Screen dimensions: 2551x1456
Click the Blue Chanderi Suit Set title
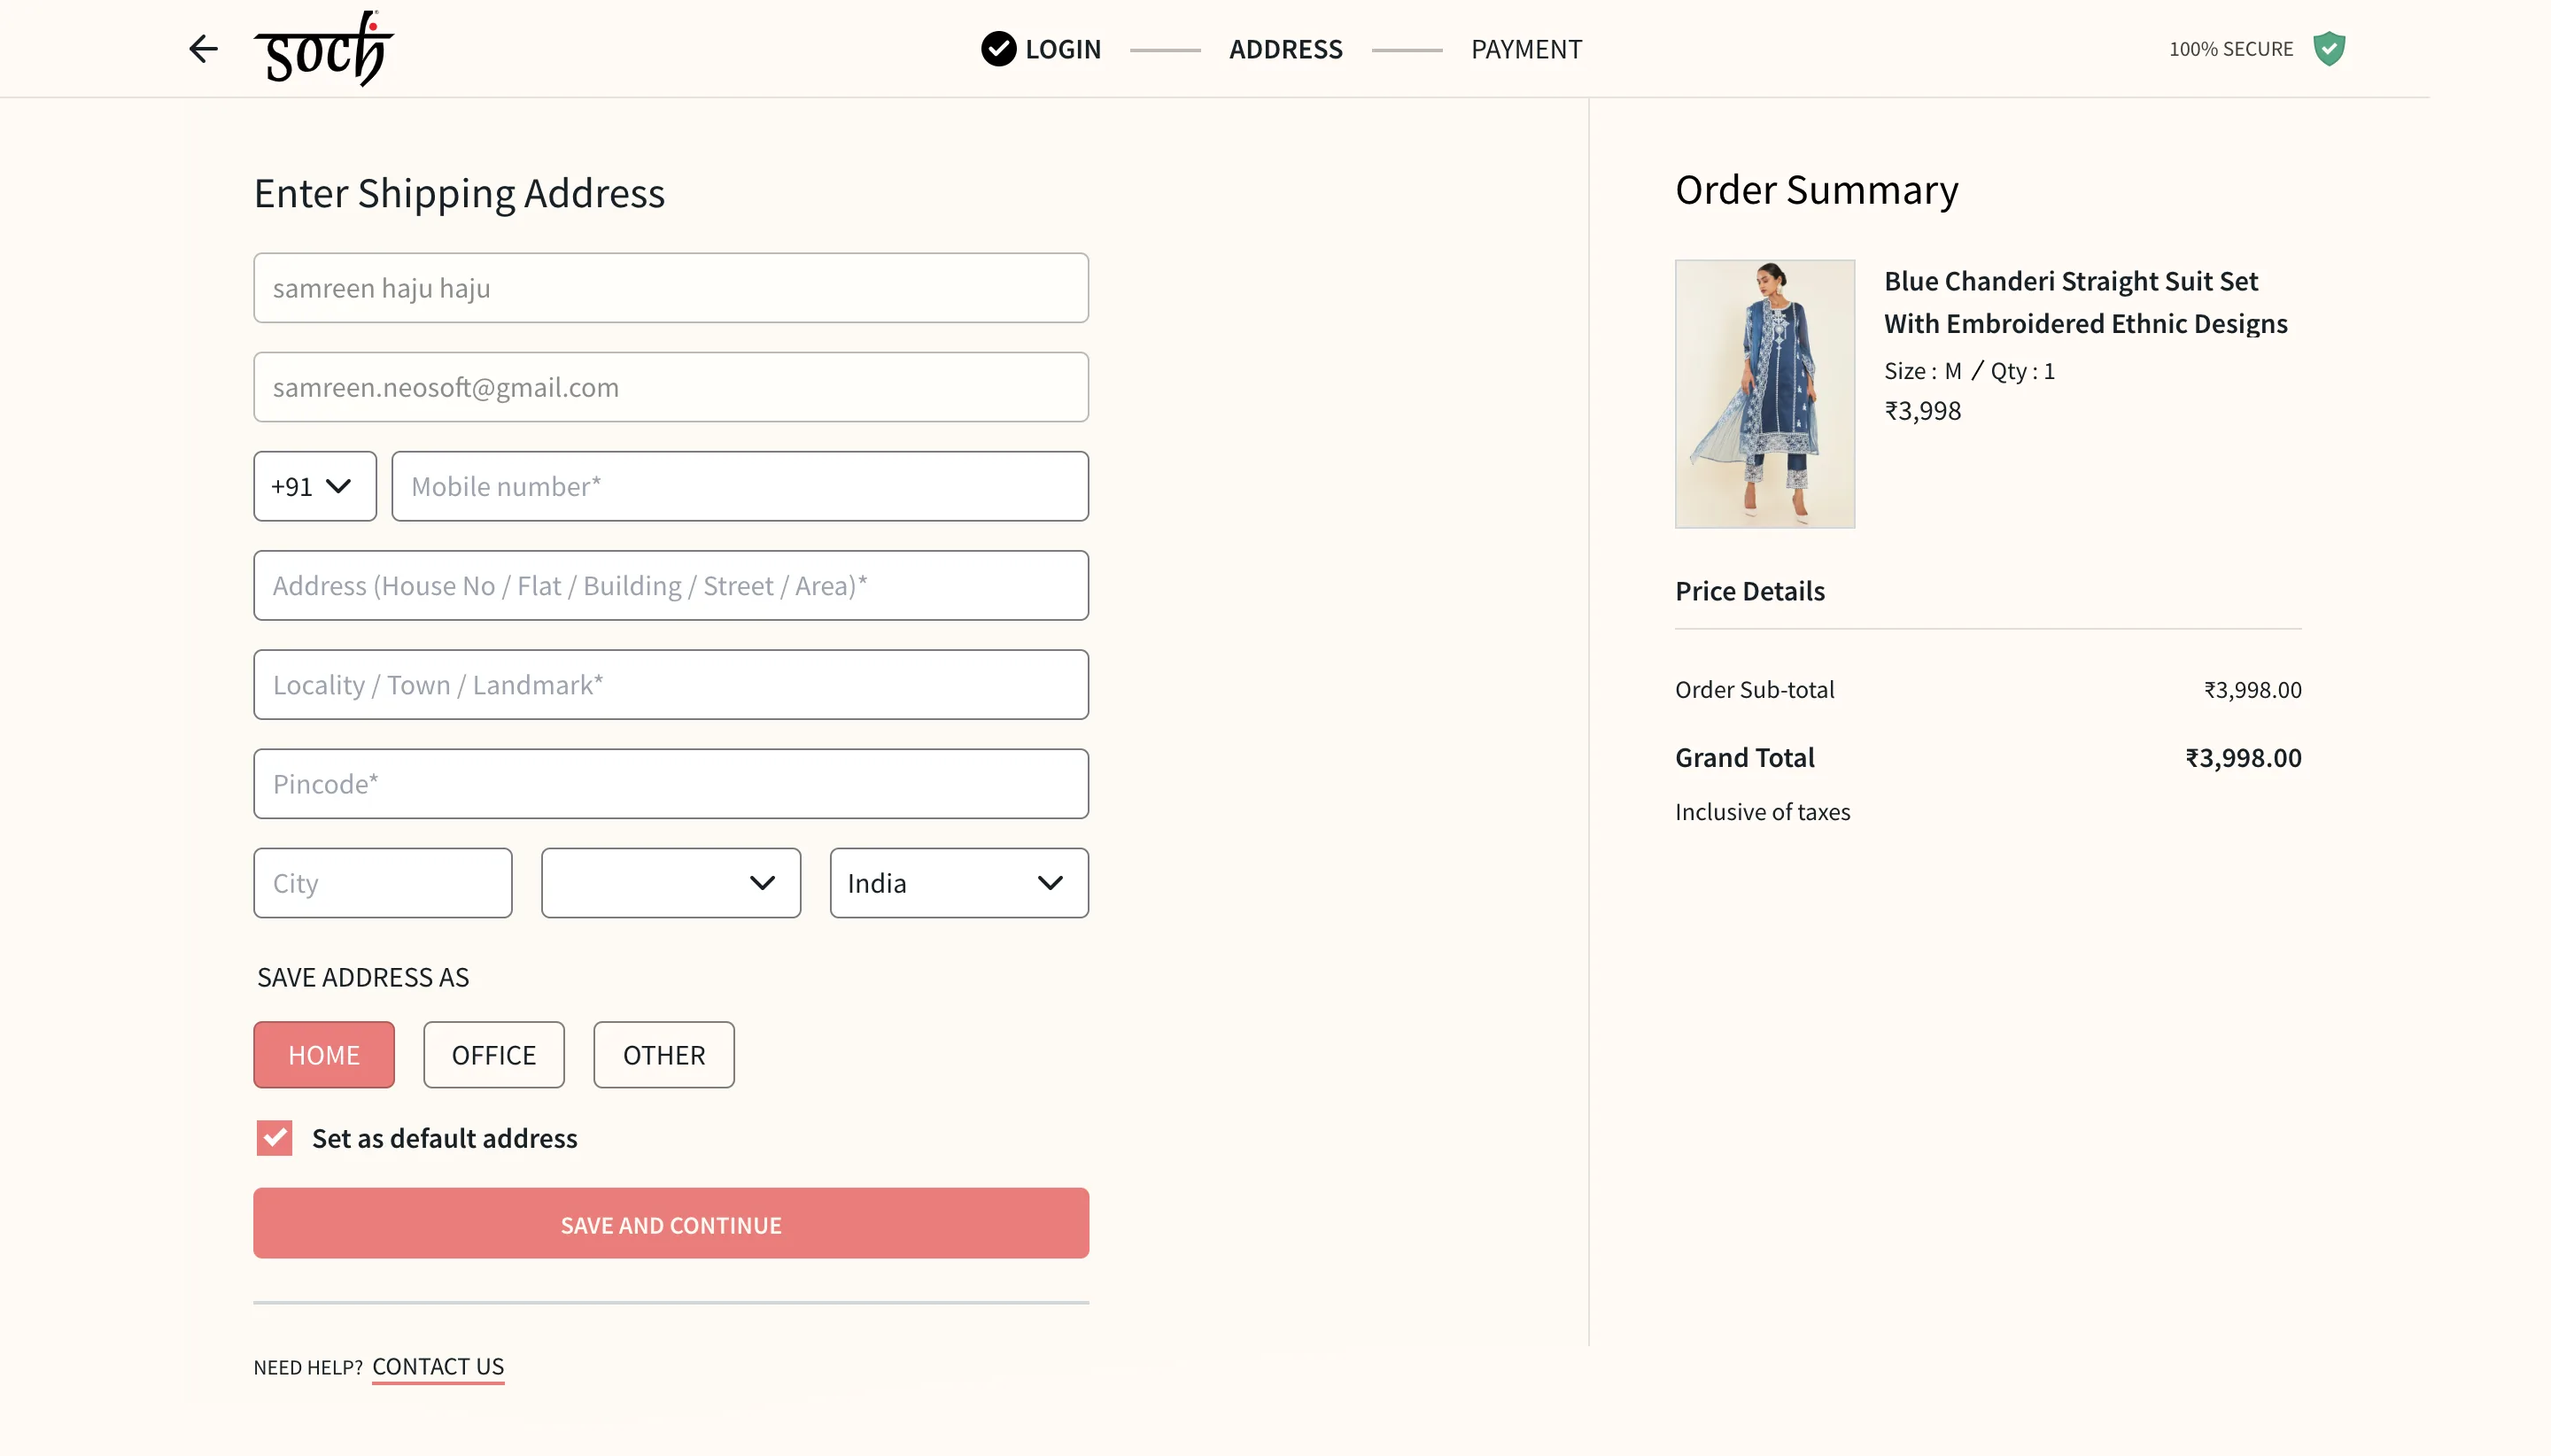pyautogui.click(x=2085, y=302)
